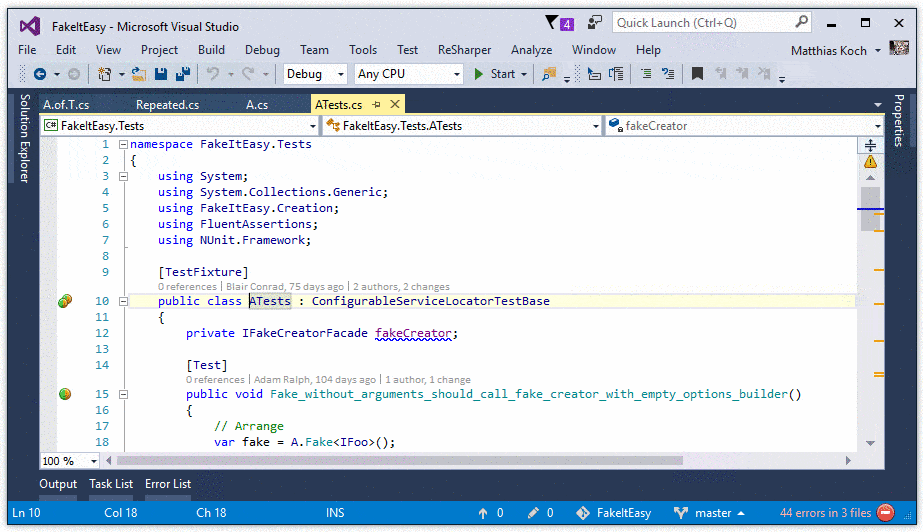
Task: Click the Start debugging play icon
Action: tap(479, 74)
